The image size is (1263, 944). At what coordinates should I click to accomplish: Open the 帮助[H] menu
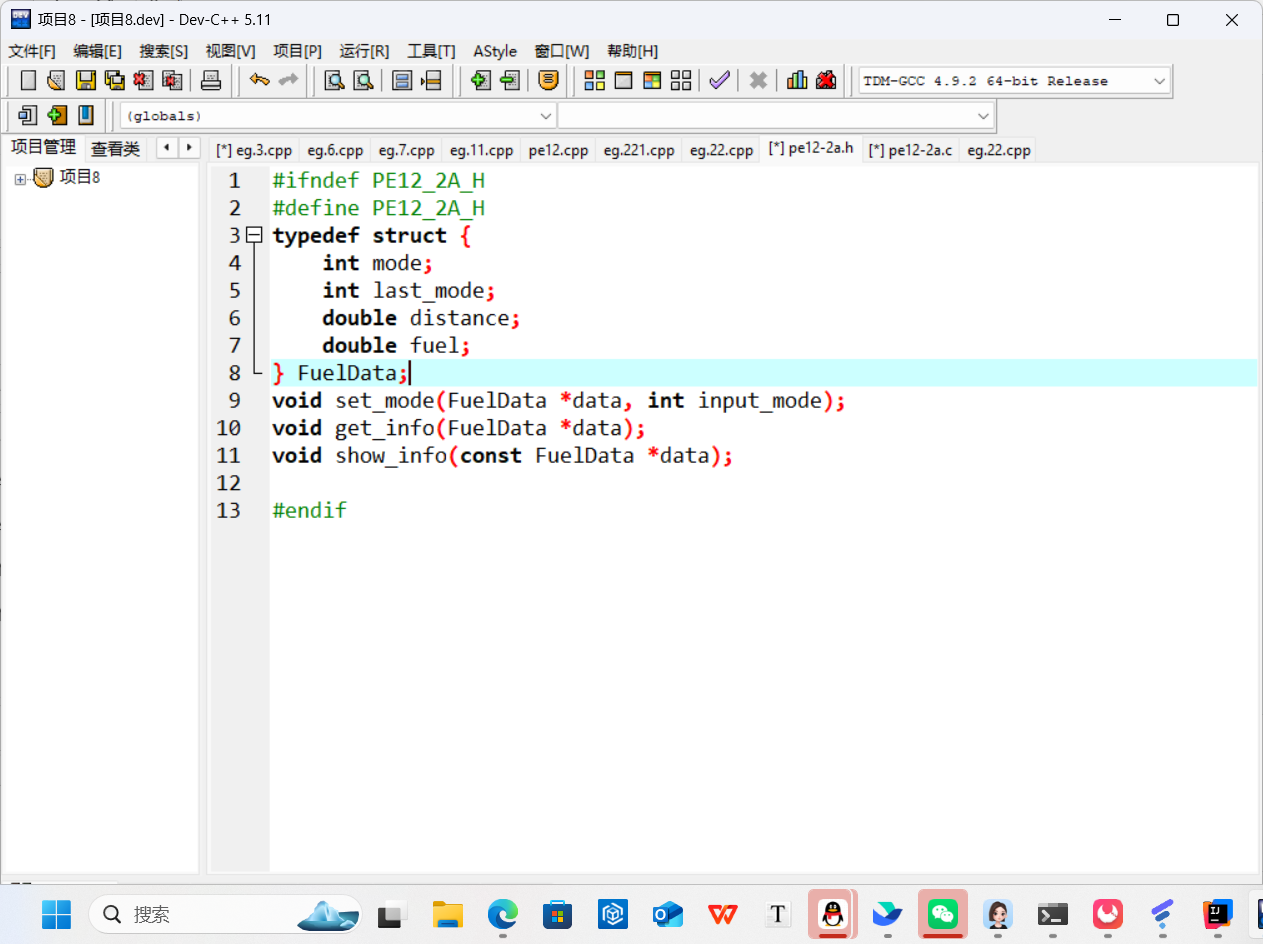click(633, 51)
